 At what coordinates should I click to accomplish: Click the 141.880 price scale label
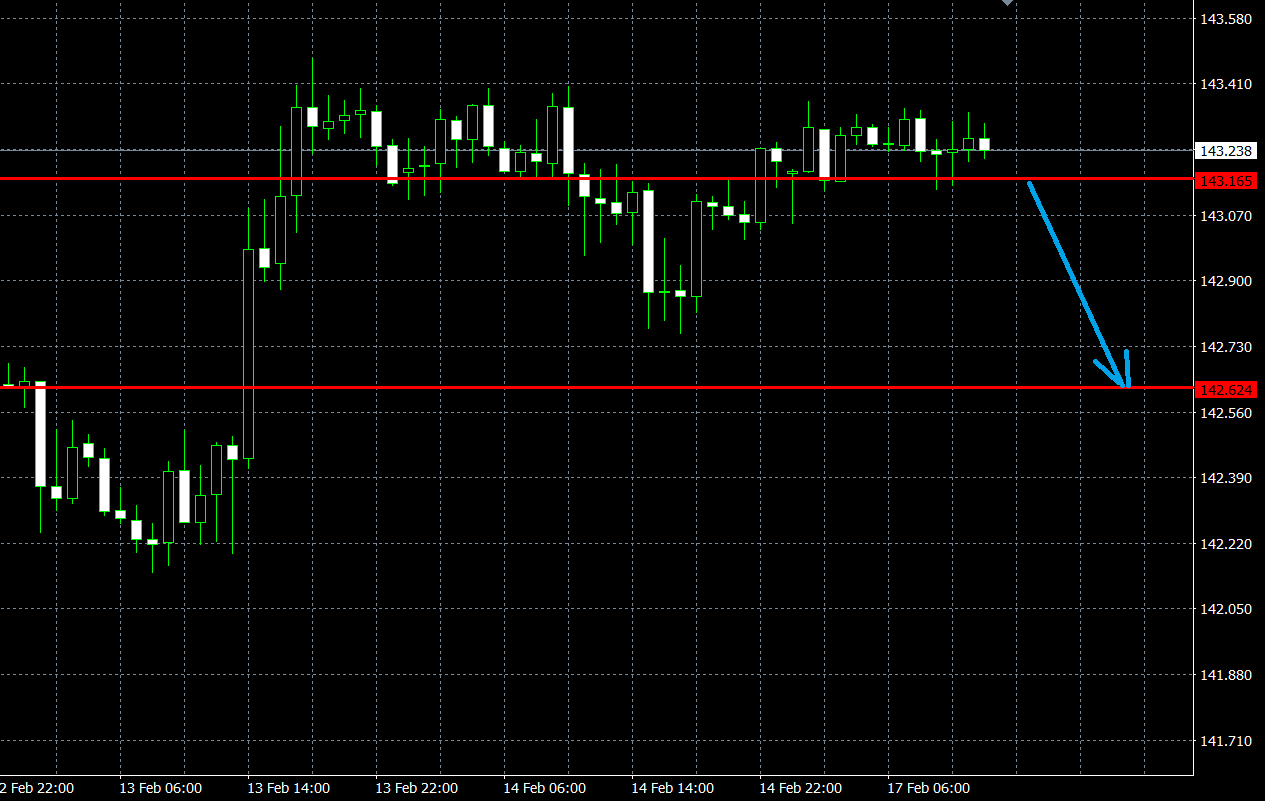[1226, 675]
